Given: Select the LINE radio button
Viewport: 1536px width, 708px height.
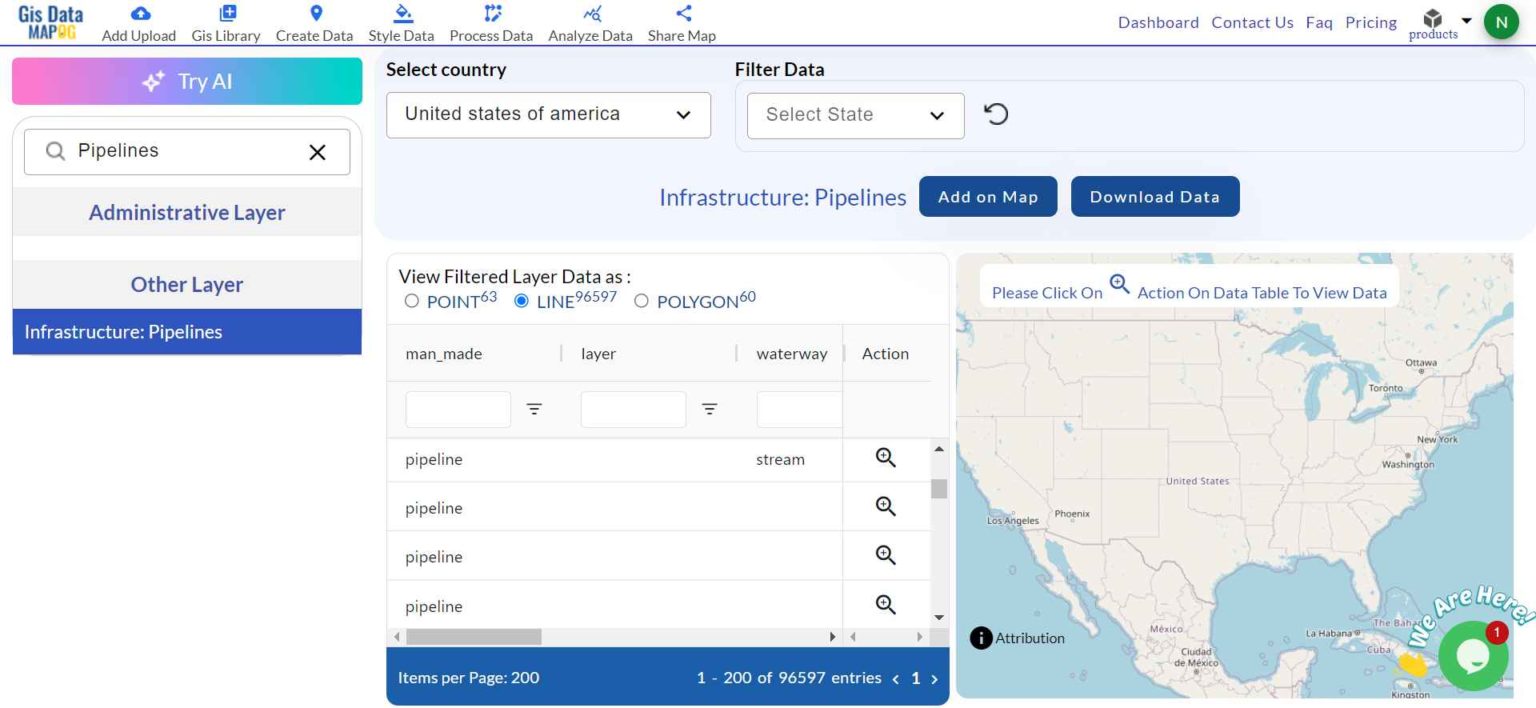Looking at the screenshot, I should click(521, 300).
